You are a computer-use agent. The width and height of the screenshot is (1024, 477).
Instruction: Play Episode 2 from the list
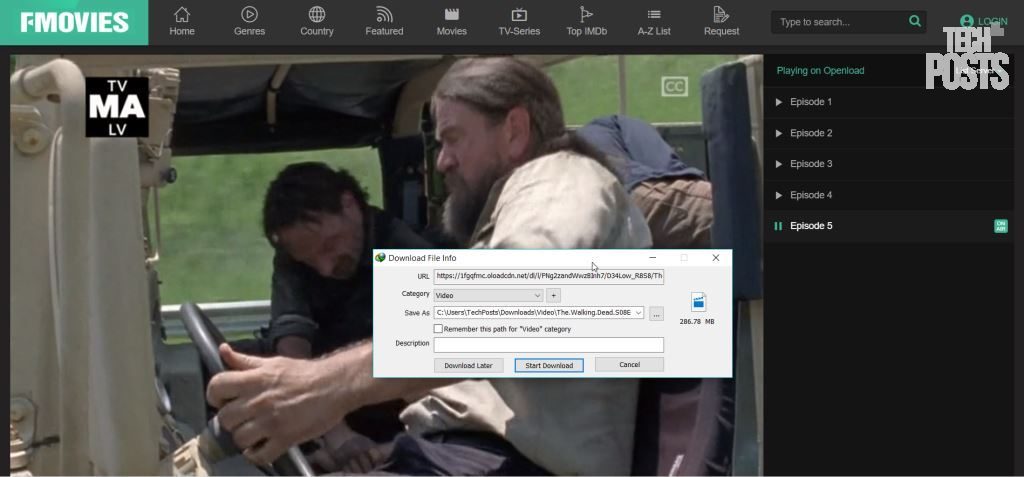[x=889, y=133]
